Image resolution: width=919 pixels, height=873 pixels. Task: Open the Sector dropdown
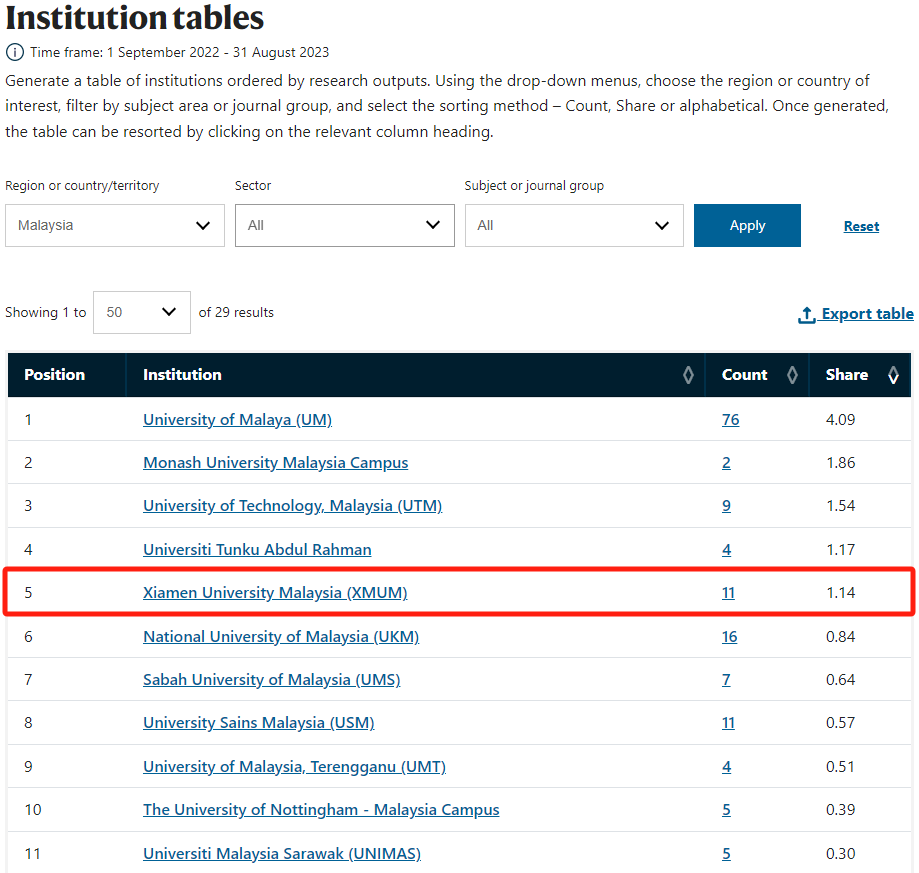point(345,226)
